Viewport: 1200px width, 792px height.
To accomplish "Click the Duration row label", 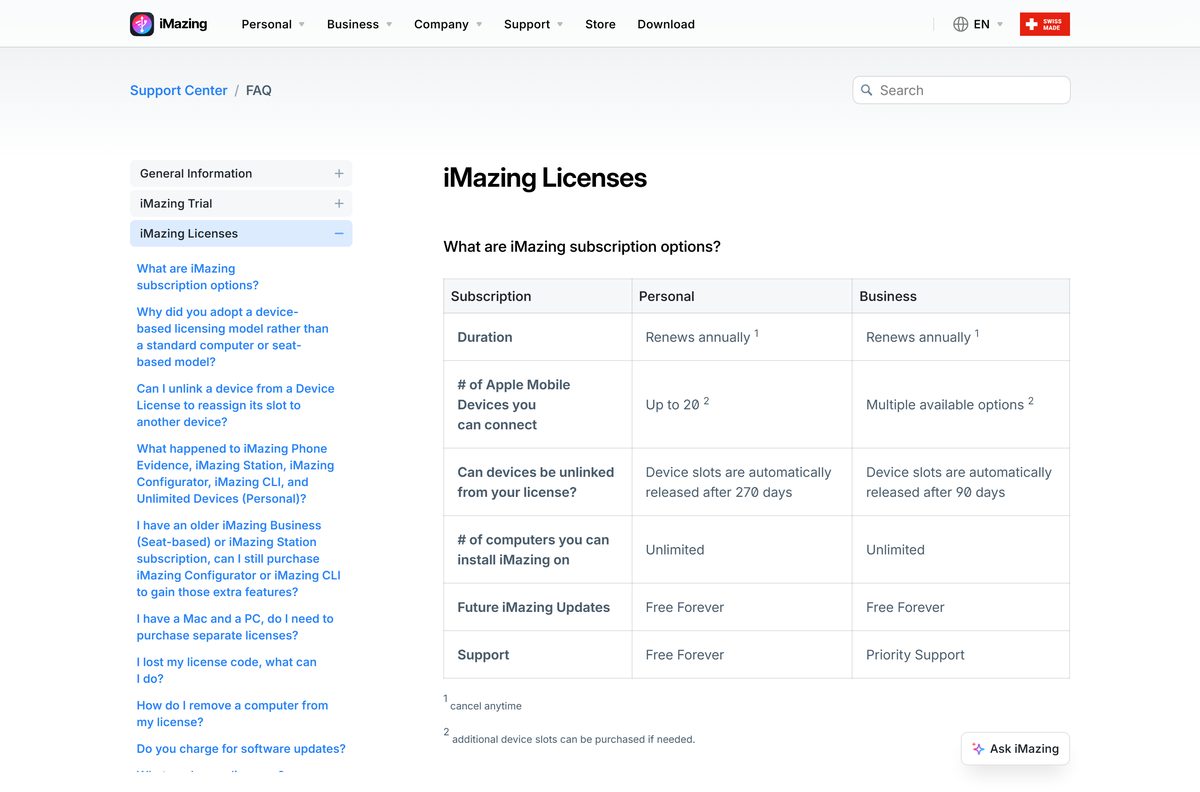I will tap(485, 337).
